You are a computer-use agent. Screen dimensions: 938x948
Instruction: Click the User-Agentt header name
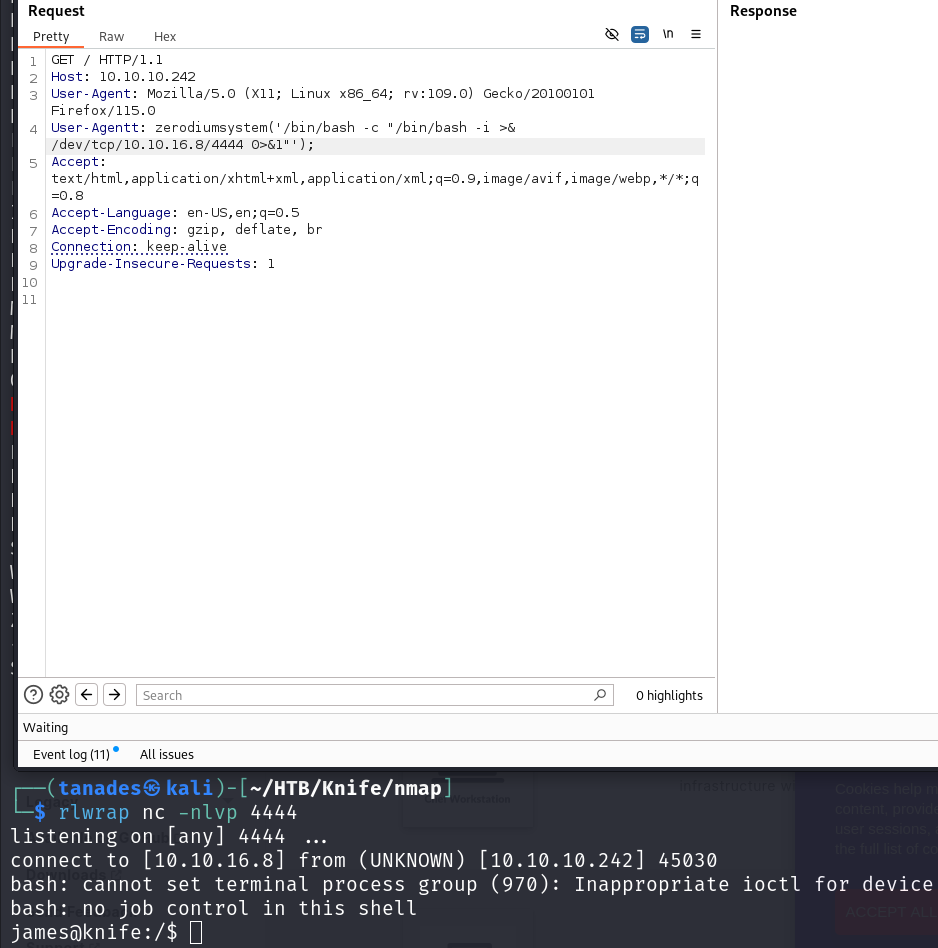95,128
